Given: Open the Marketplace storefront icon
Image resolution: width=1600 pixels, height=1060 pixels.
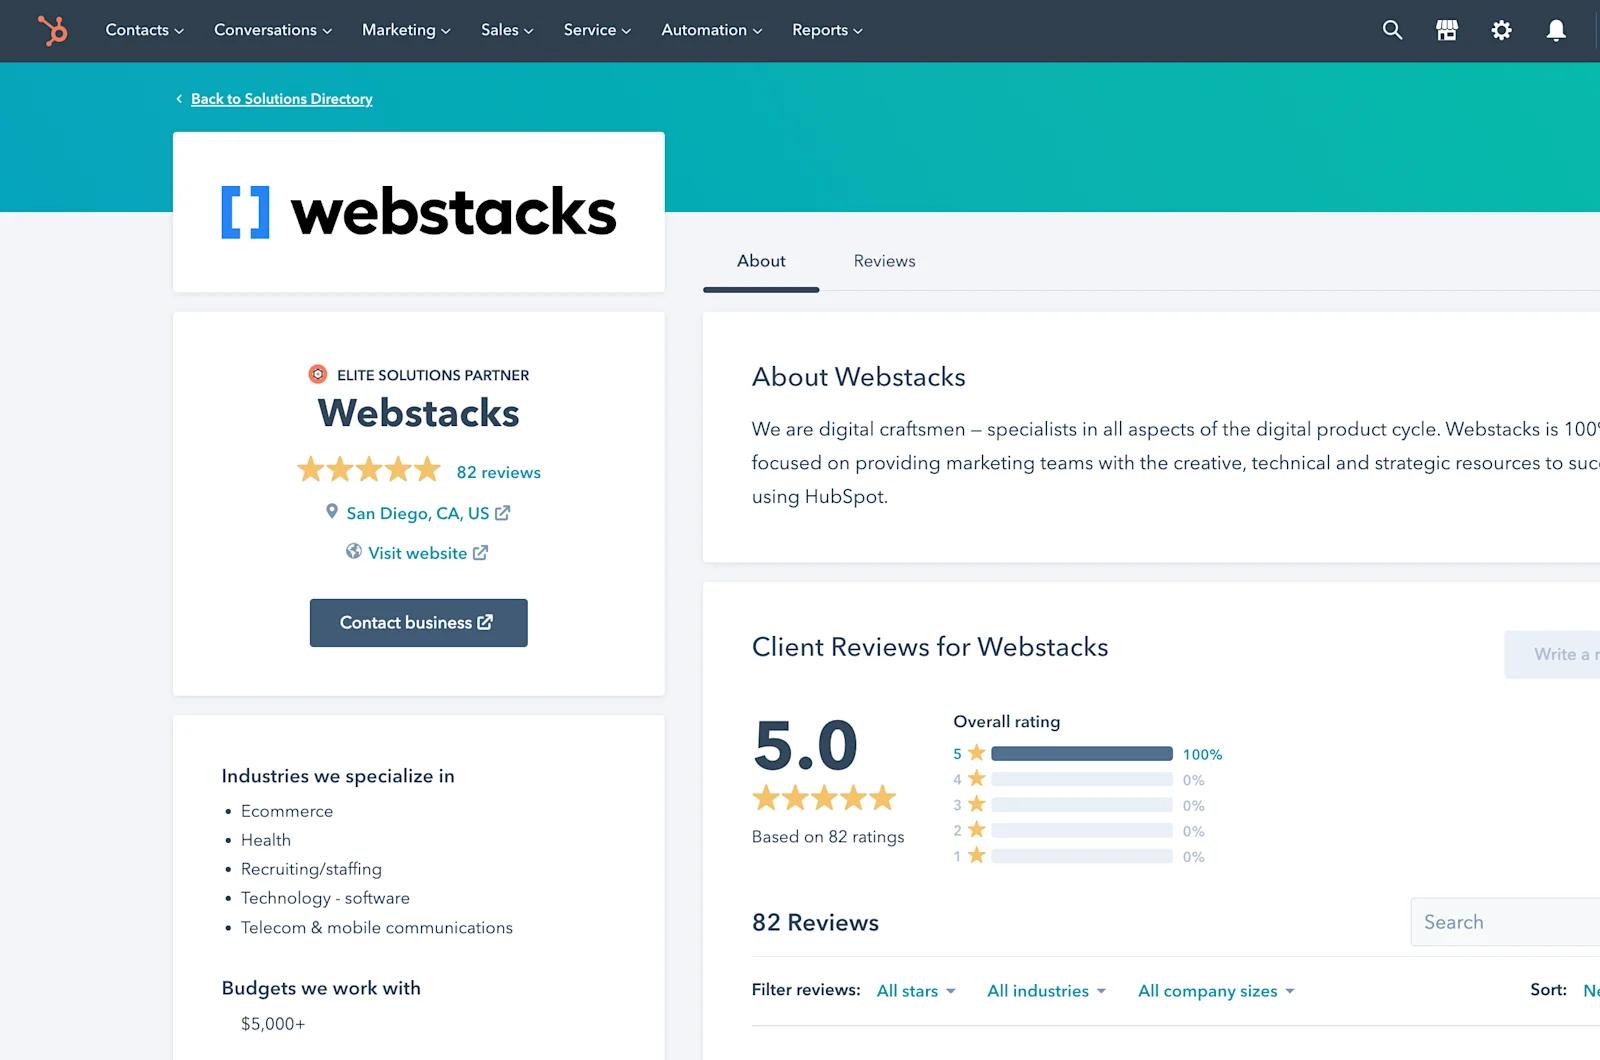Looking at the screenshot, I should point(1447,30).
